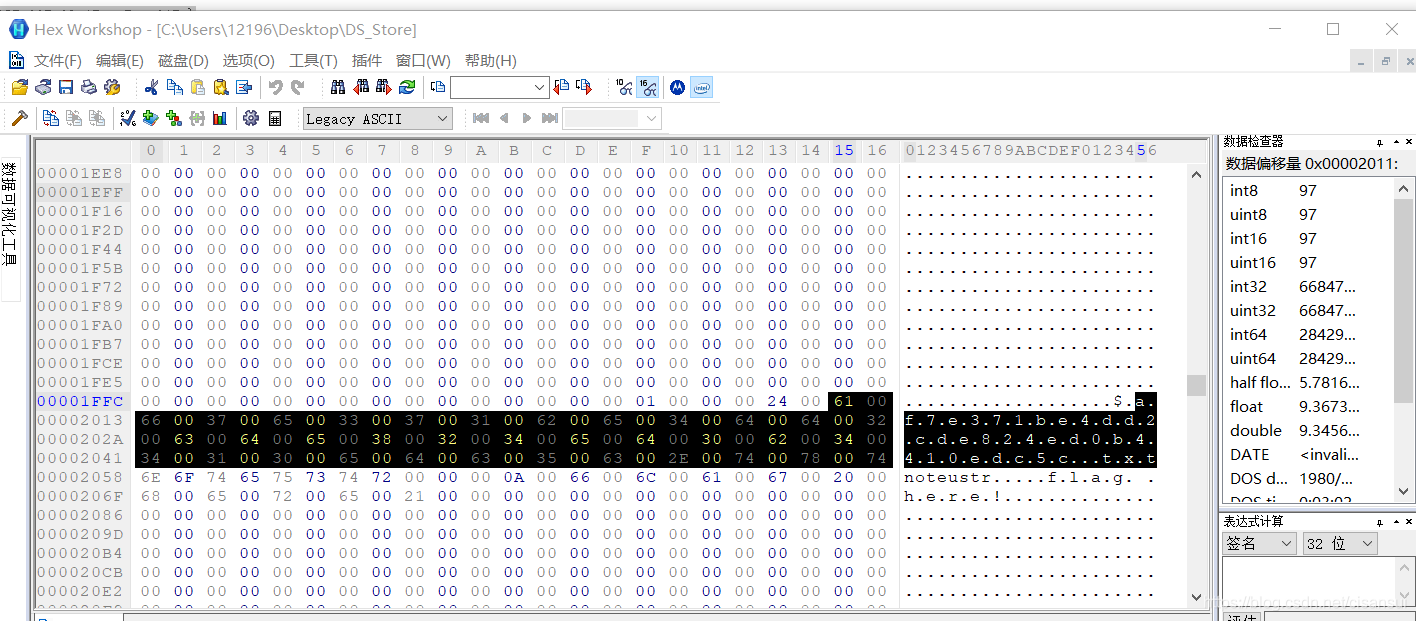Click the Goto next red arrow icon
This screenshot has width=1416, height=621.
pos(584,87)
